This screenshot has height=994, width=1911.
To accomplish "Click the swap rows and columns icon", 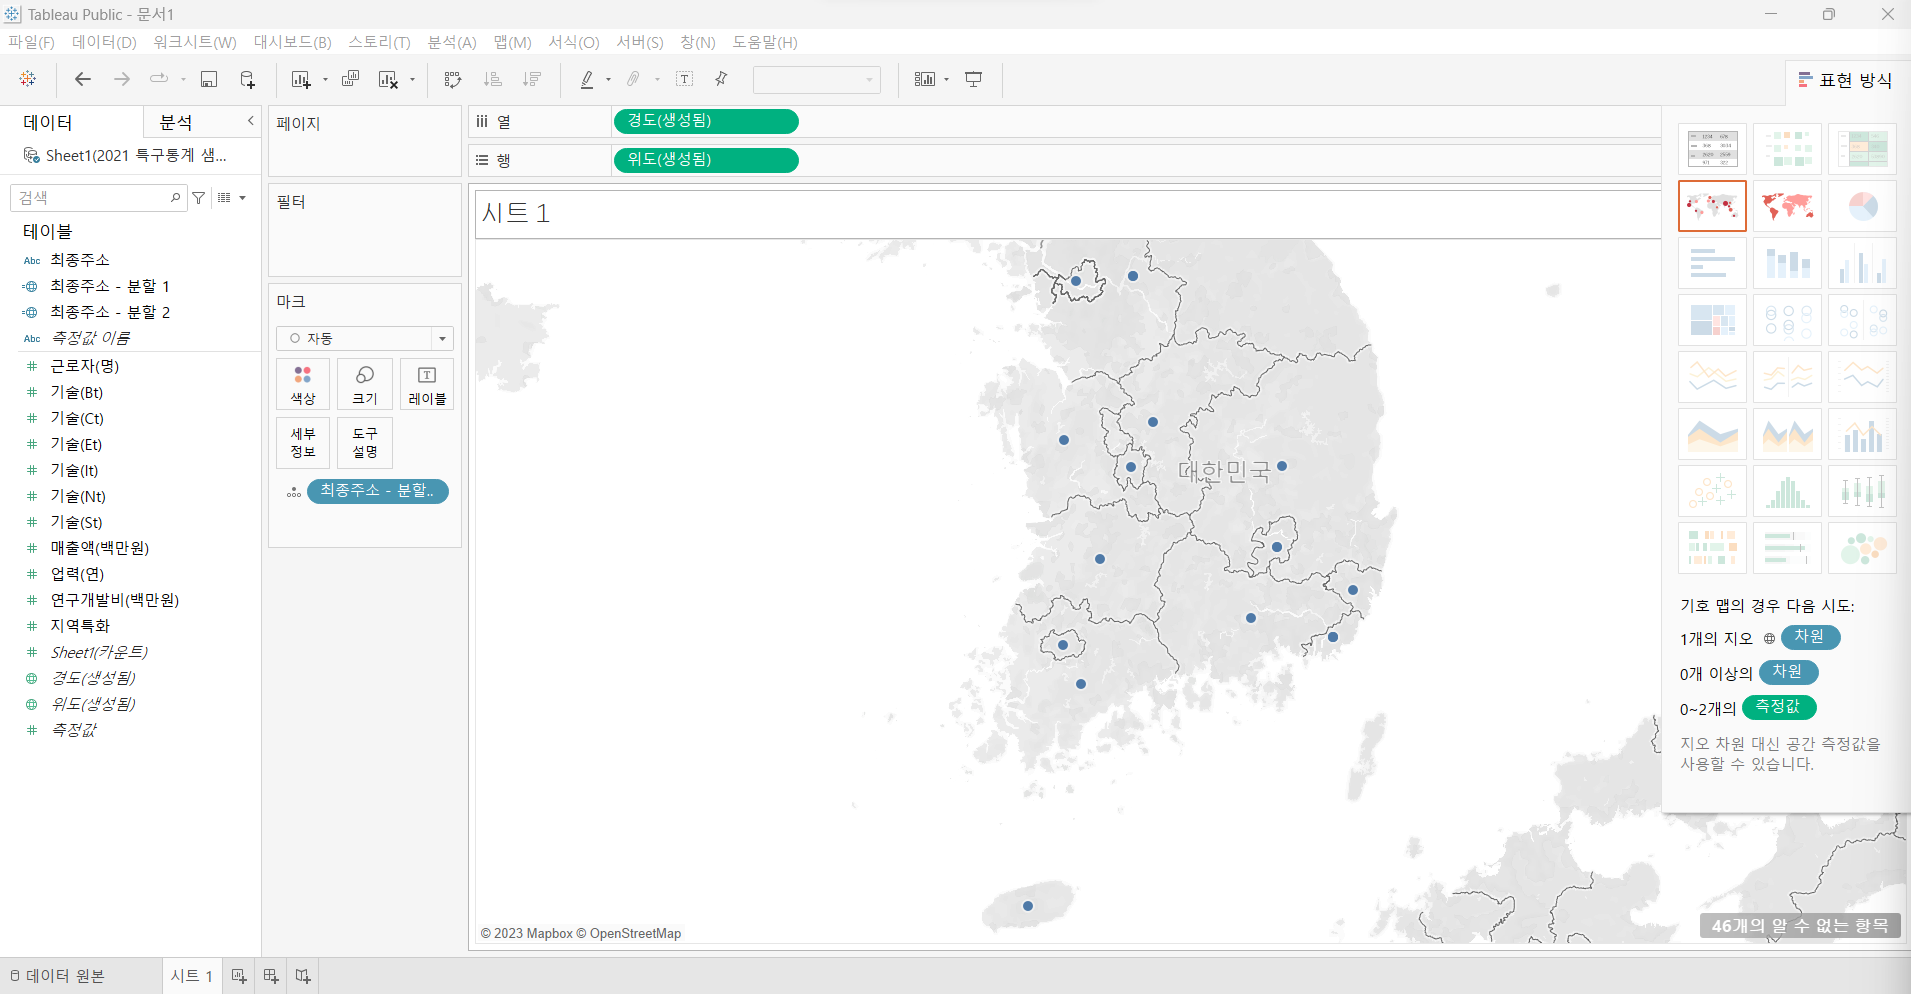I will 453,79.
